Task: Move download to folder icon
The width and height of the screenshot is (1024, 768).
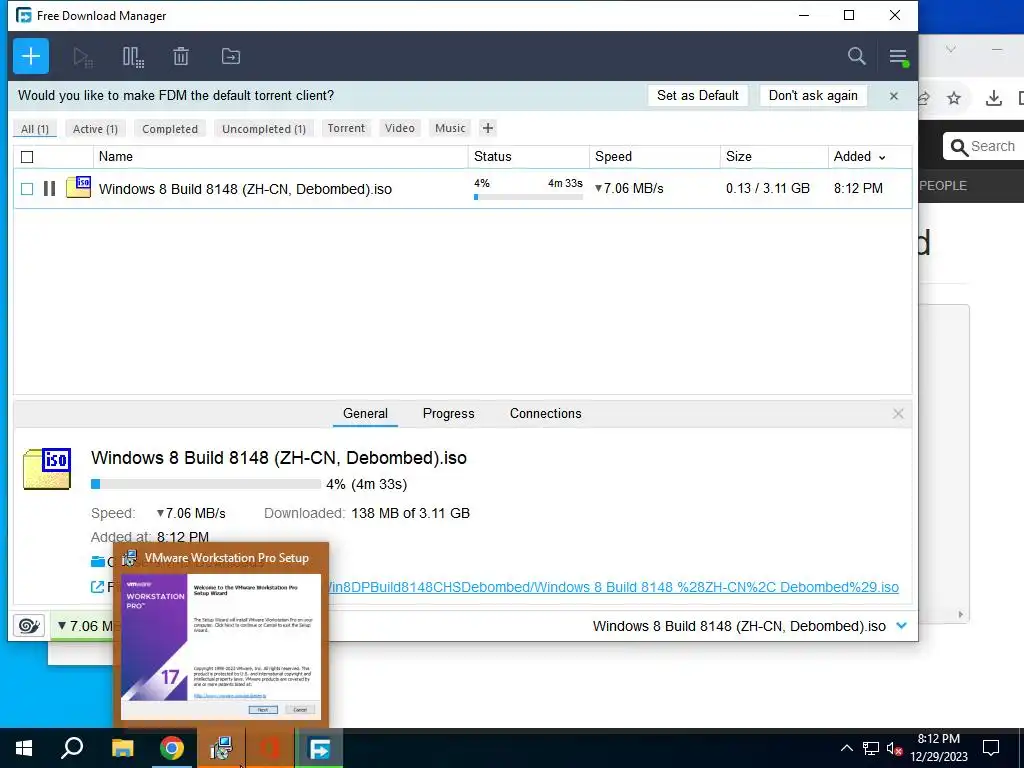Action: (231, 56)
